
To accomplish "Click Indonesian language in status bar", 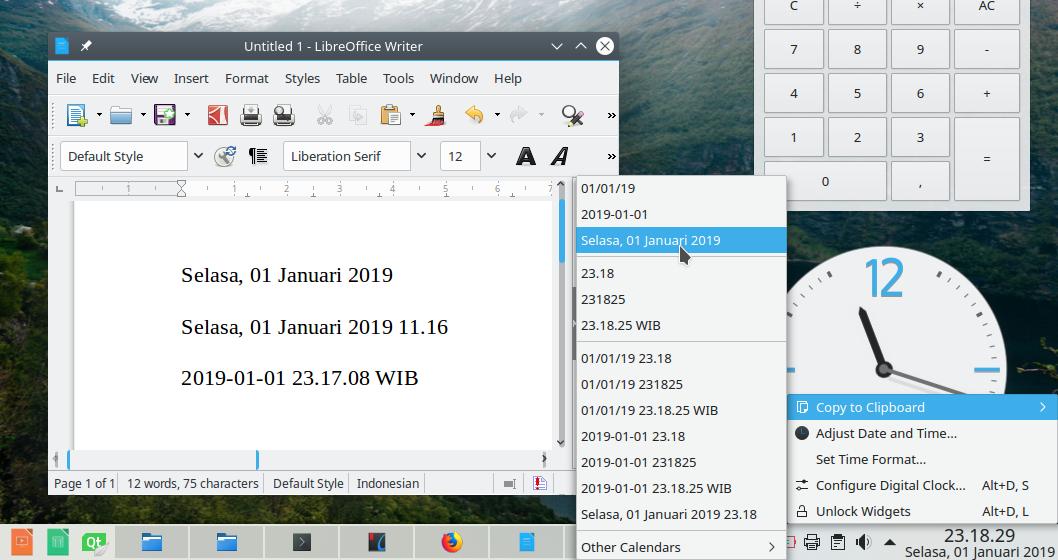I will click(x=388, y=483).
